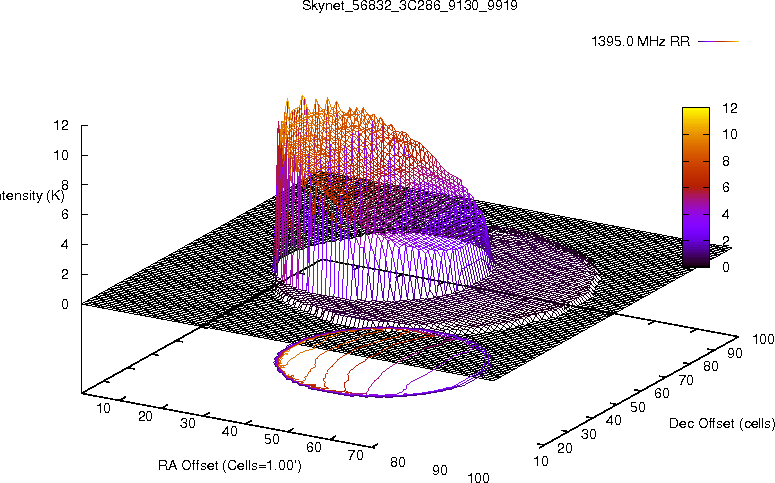775x483 pixels.
Task: Click the color bar's 12 tick label
Action: pyautogui.click(x=730, y=108)
